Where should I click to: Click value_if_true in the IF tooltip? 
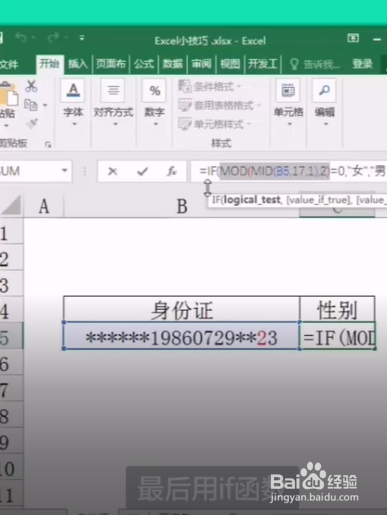(x=318, y=200)
